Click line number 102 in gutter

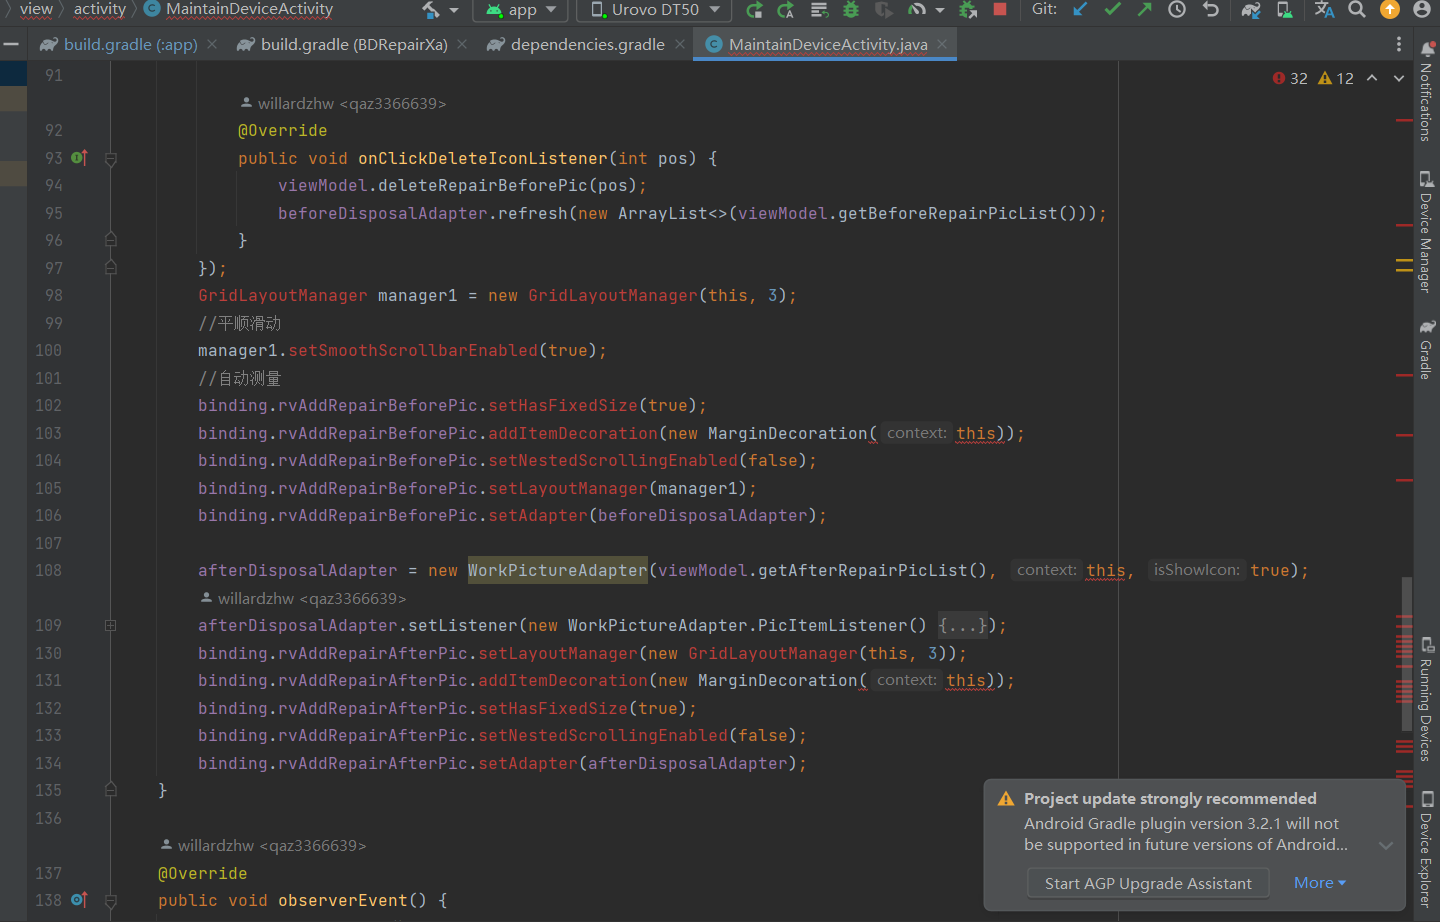click(48, 405)
